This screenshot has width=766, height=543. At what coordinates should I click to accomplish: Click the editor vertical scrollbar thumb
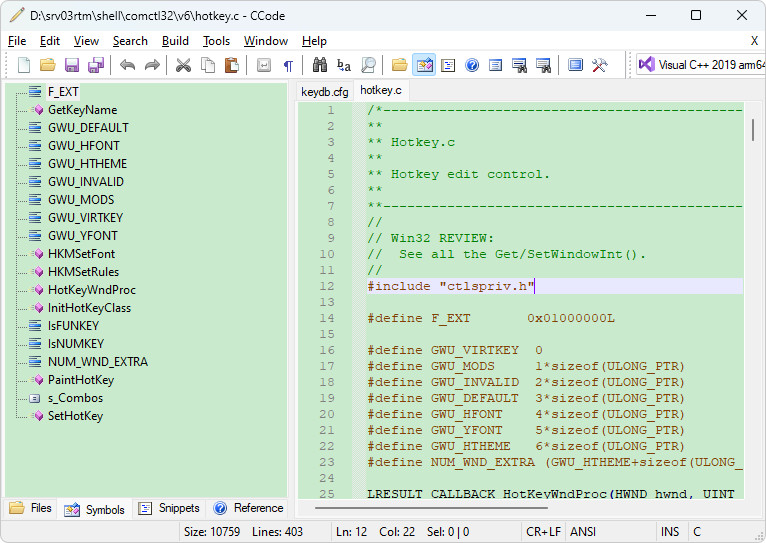tap(753, 129)
